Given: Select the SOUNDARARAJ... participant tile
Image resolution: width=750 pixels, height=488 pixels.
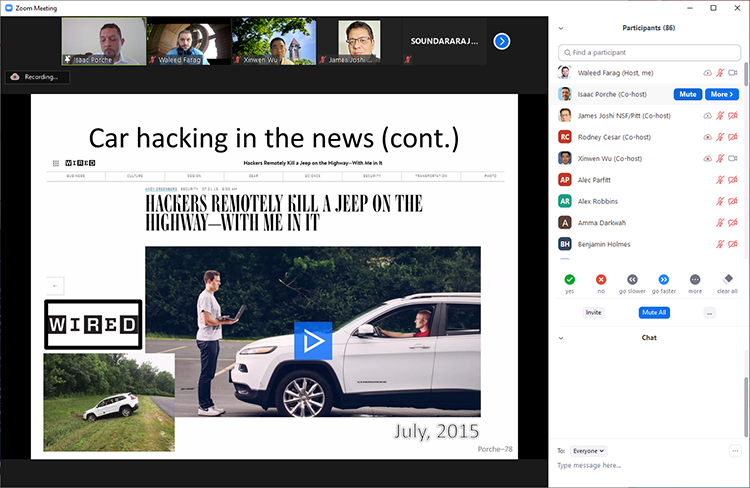Looking at the screenshot, I should [x=444, y=41].
